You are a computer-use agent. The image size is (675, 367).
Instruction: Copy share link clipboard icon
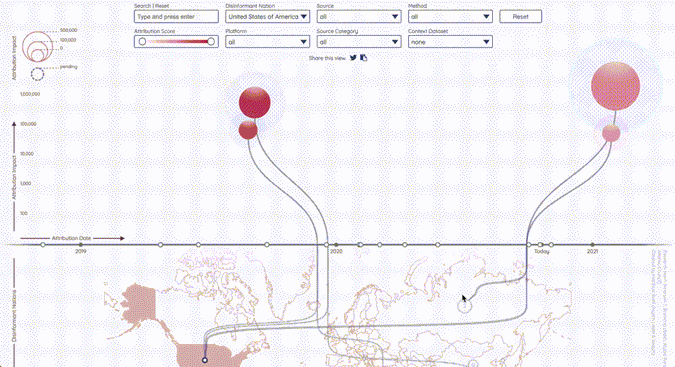pyautogui.click(x=364, y=58)
